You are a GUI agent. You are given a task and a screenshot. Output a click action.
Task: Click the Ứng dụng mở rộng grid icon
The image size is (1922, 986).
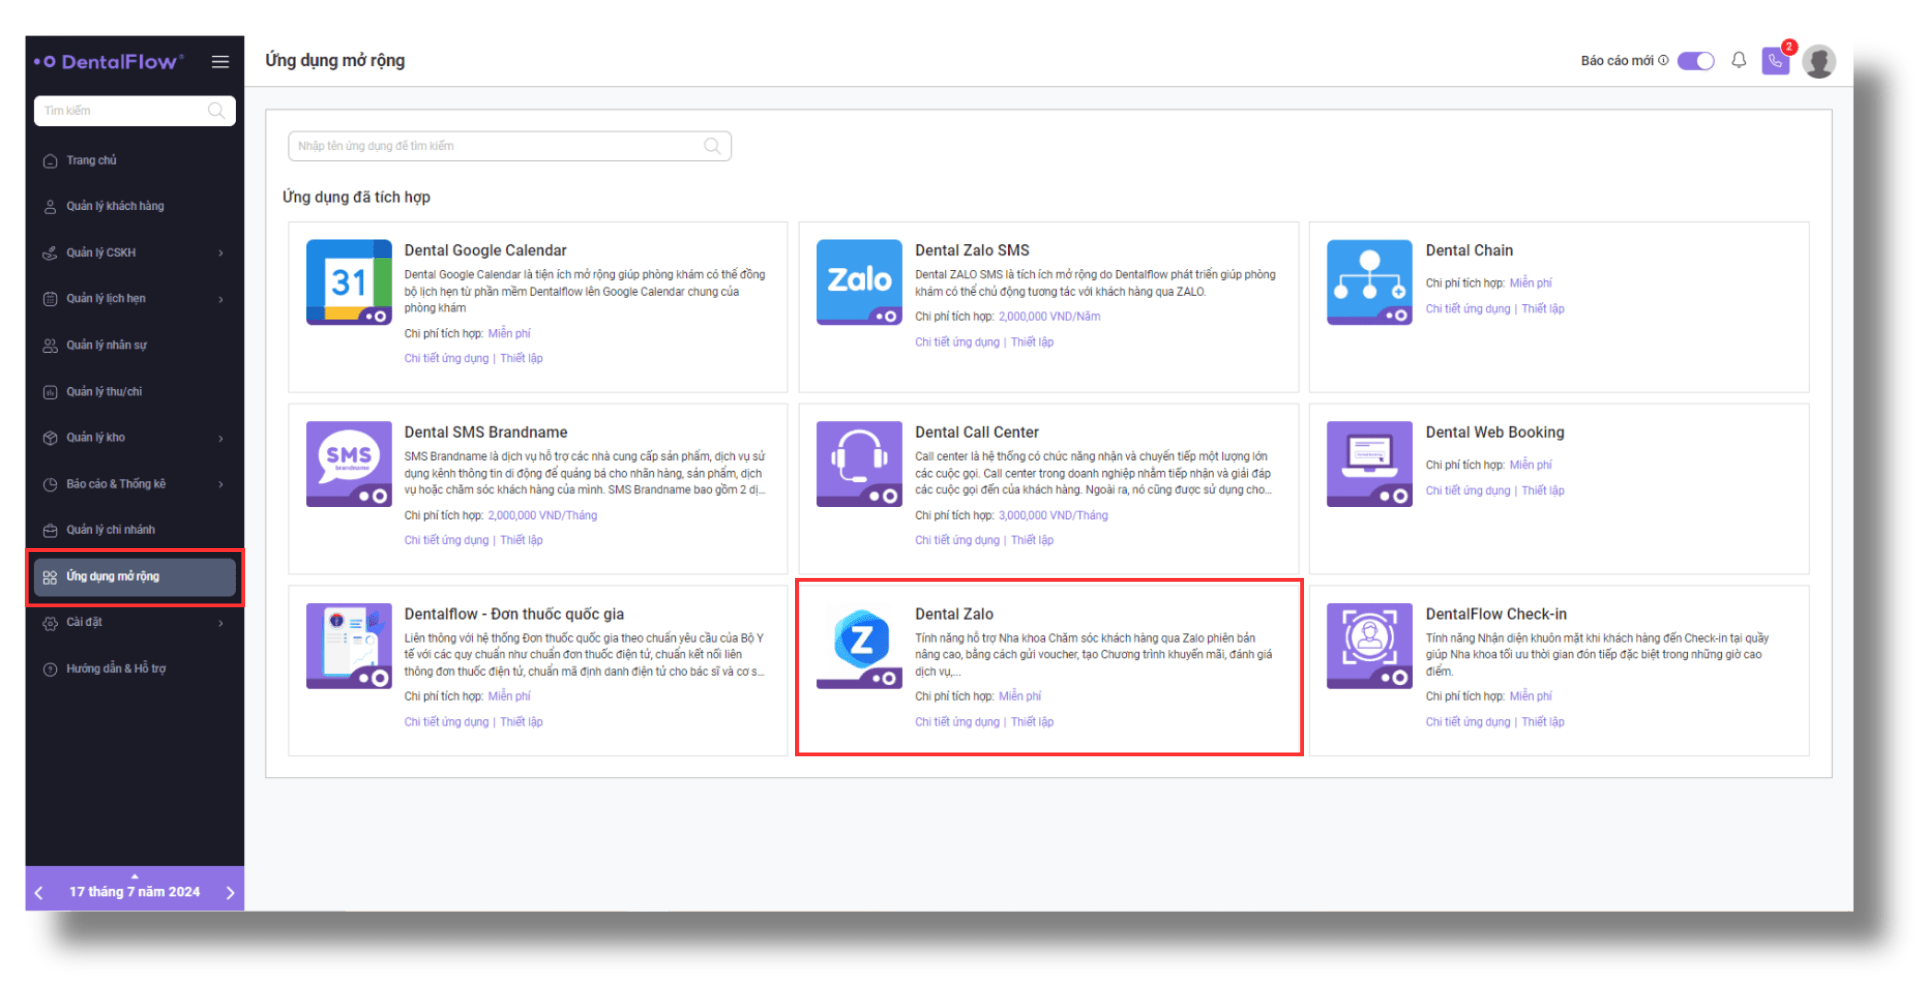[x=50, y=577]
